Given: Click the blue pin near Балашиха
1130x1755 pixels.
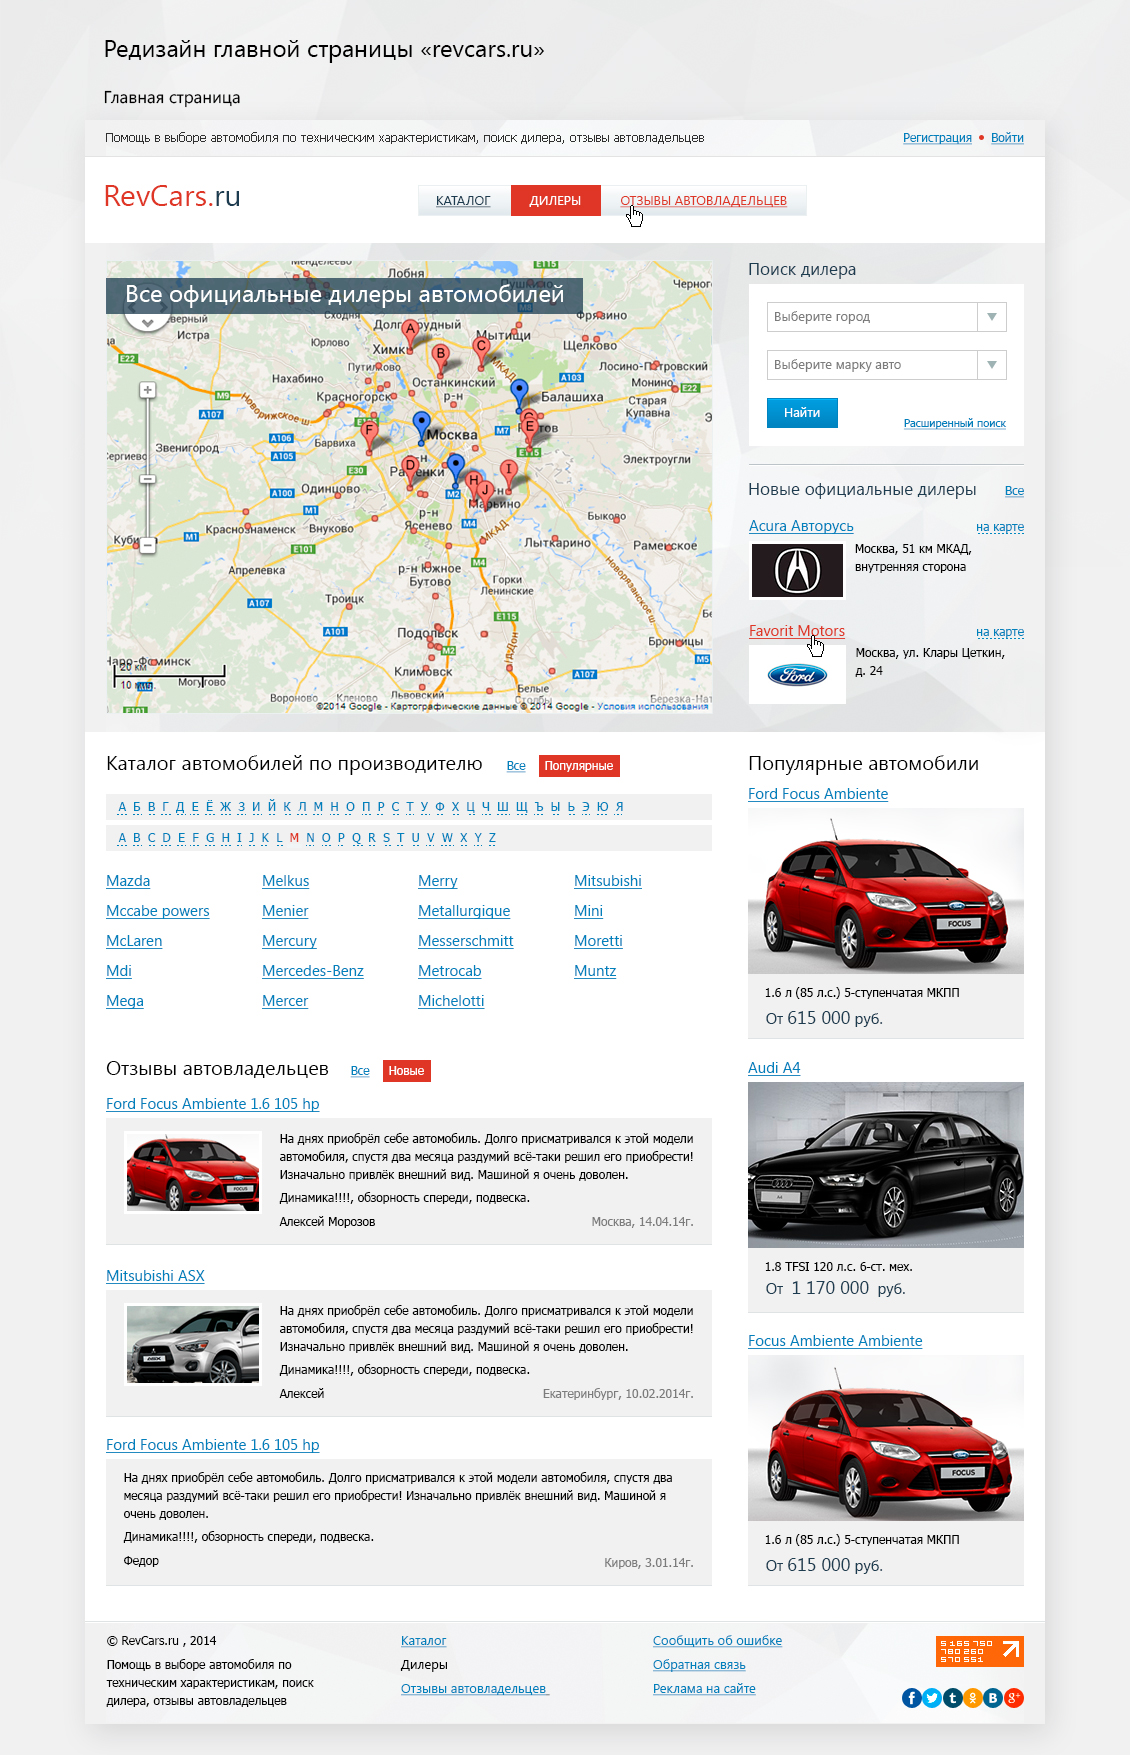Looking at the screenshot, I should pyautogui.click(x=518, y=394).
